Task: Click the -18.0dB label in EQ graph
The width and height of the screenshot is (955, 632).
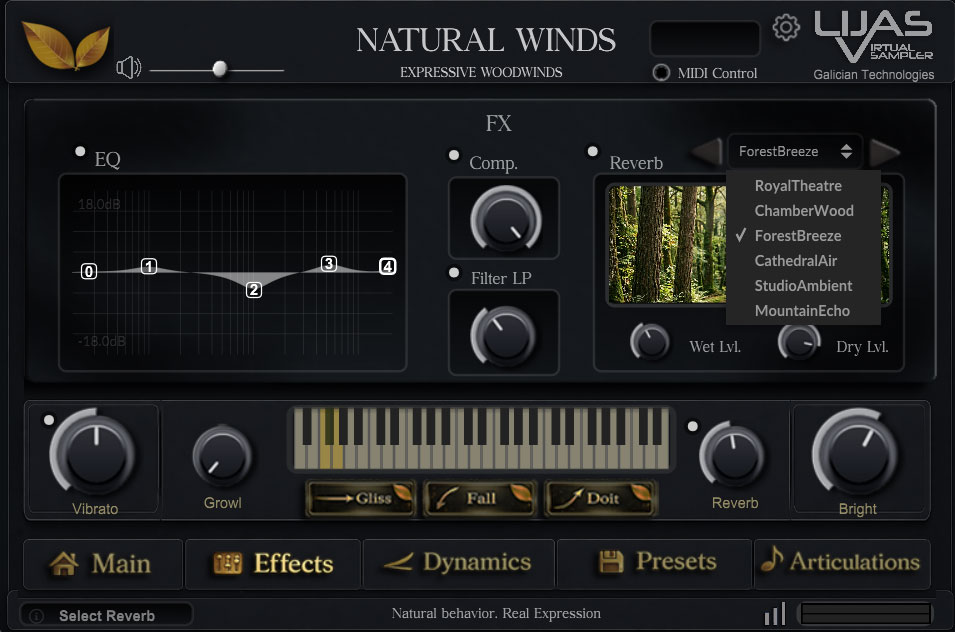Action: pos(102,341)
